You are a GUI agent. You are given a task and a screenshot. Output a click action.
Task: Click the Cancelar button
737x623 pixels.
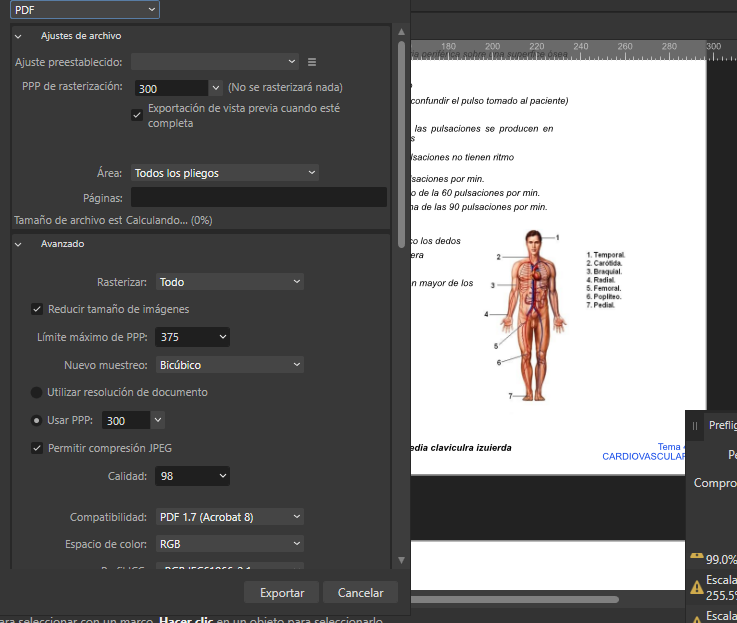360,592
